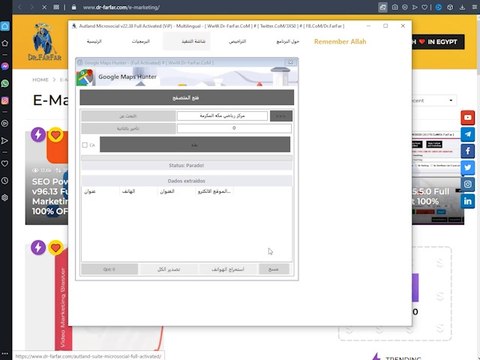Click the العنوان column header

pos(167,191)
